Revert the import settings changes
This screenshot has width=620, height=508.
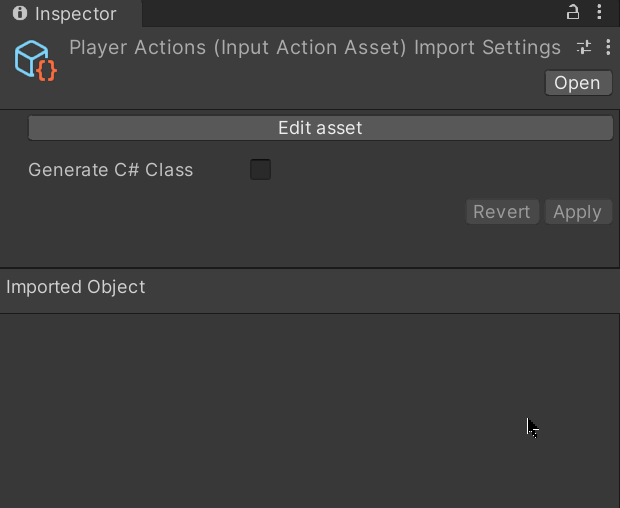pyautogui.click(x=502, y=212)
